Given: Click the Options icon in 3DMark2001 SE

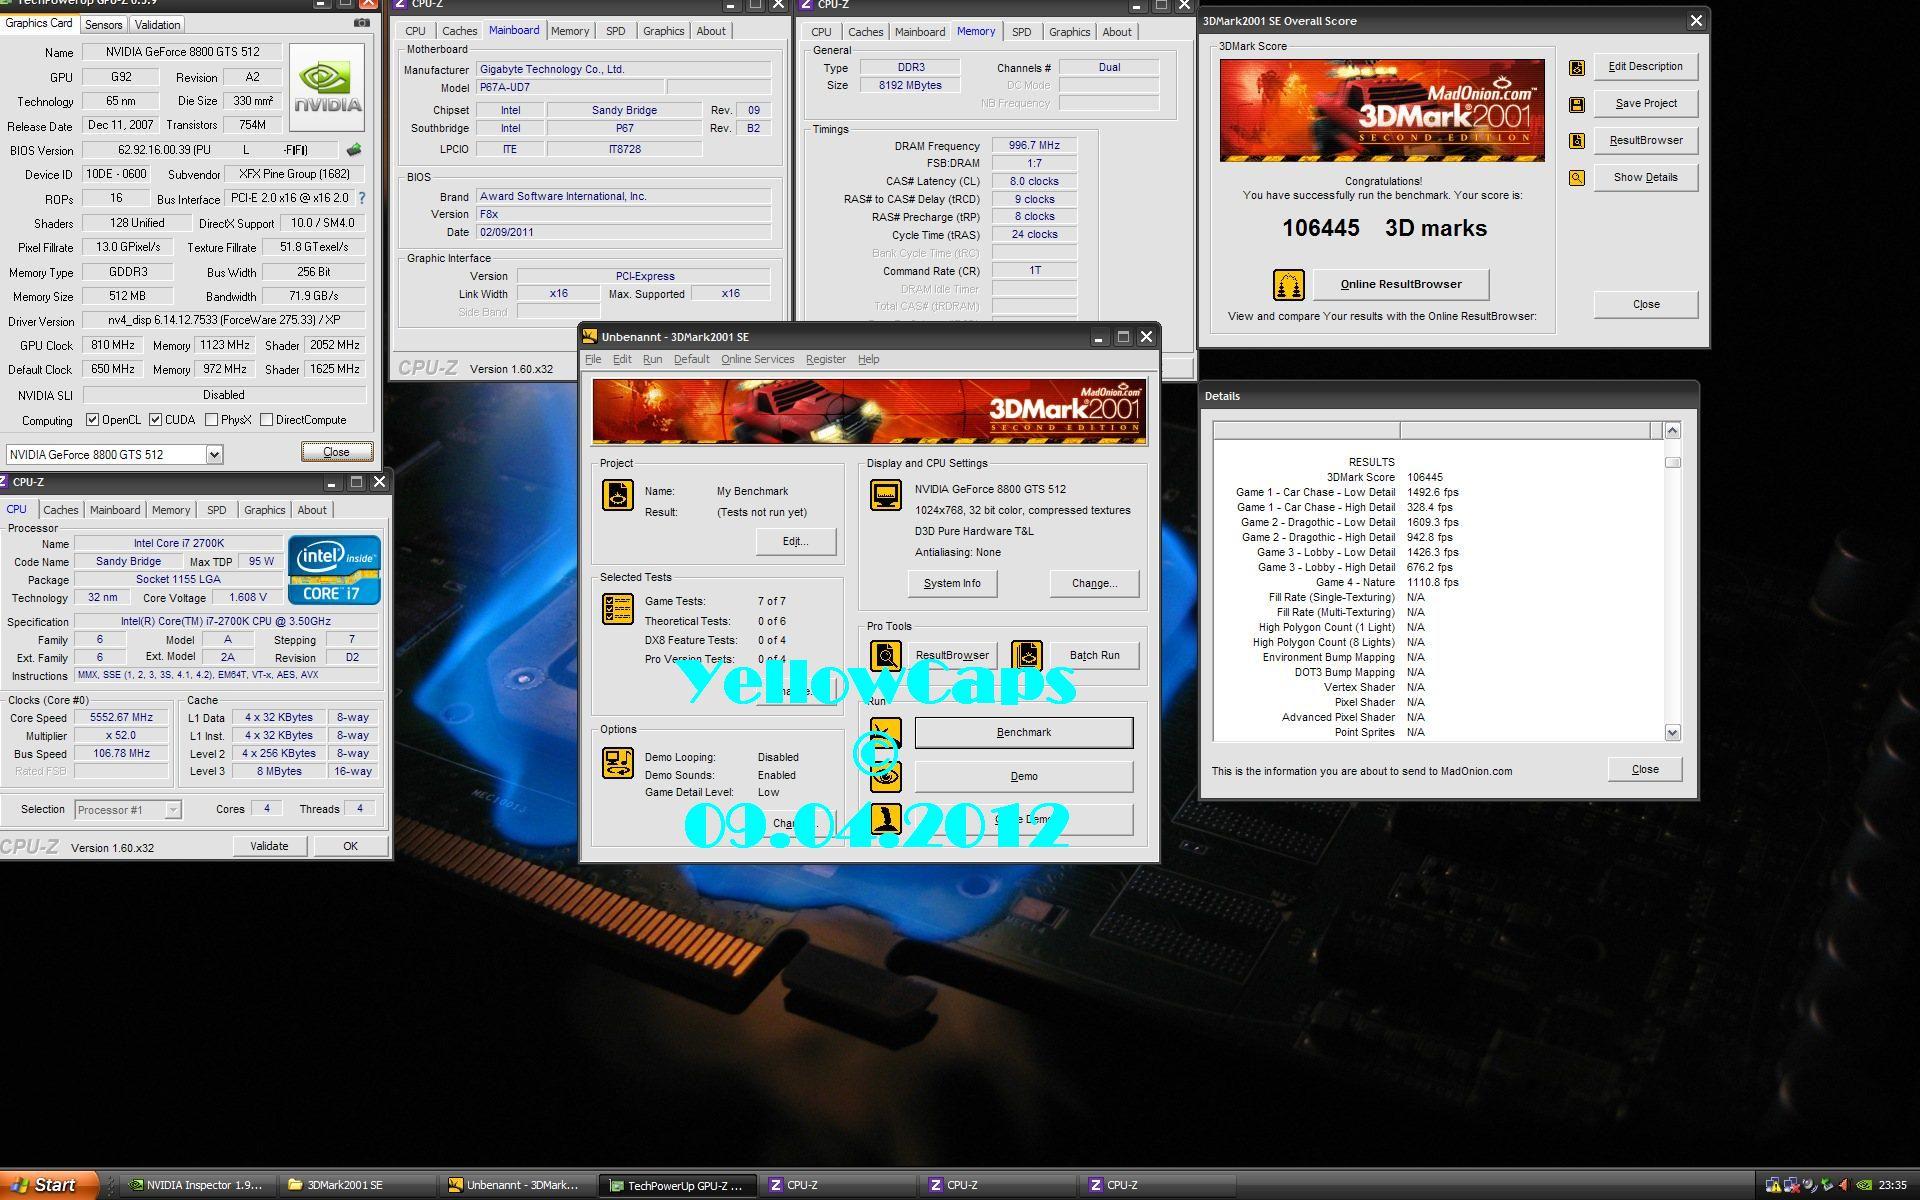Looking at the screenshot, I should pyautogui.click(x=618, y=763).
